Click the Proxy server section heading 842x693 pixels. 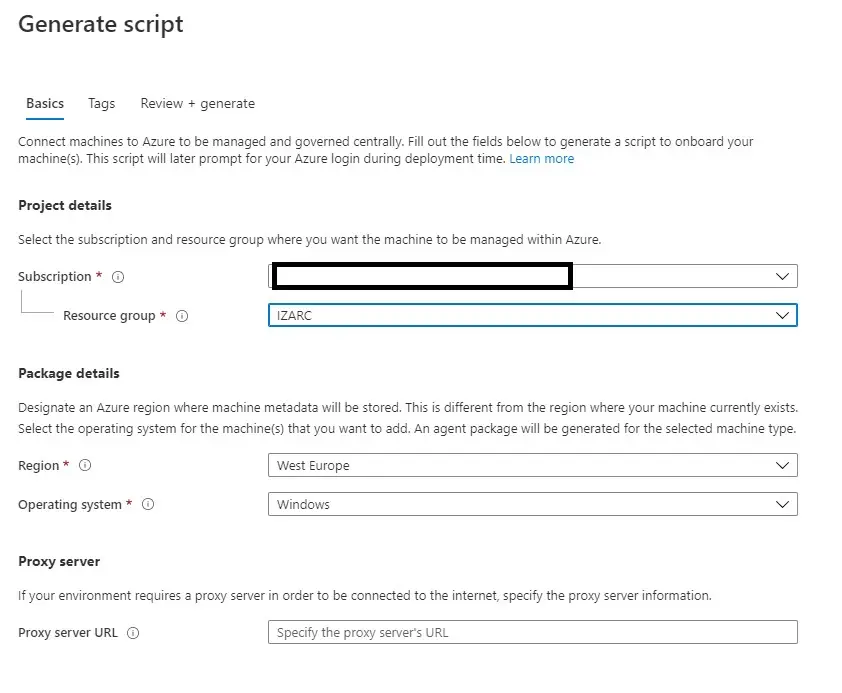(x=59, y=561)
